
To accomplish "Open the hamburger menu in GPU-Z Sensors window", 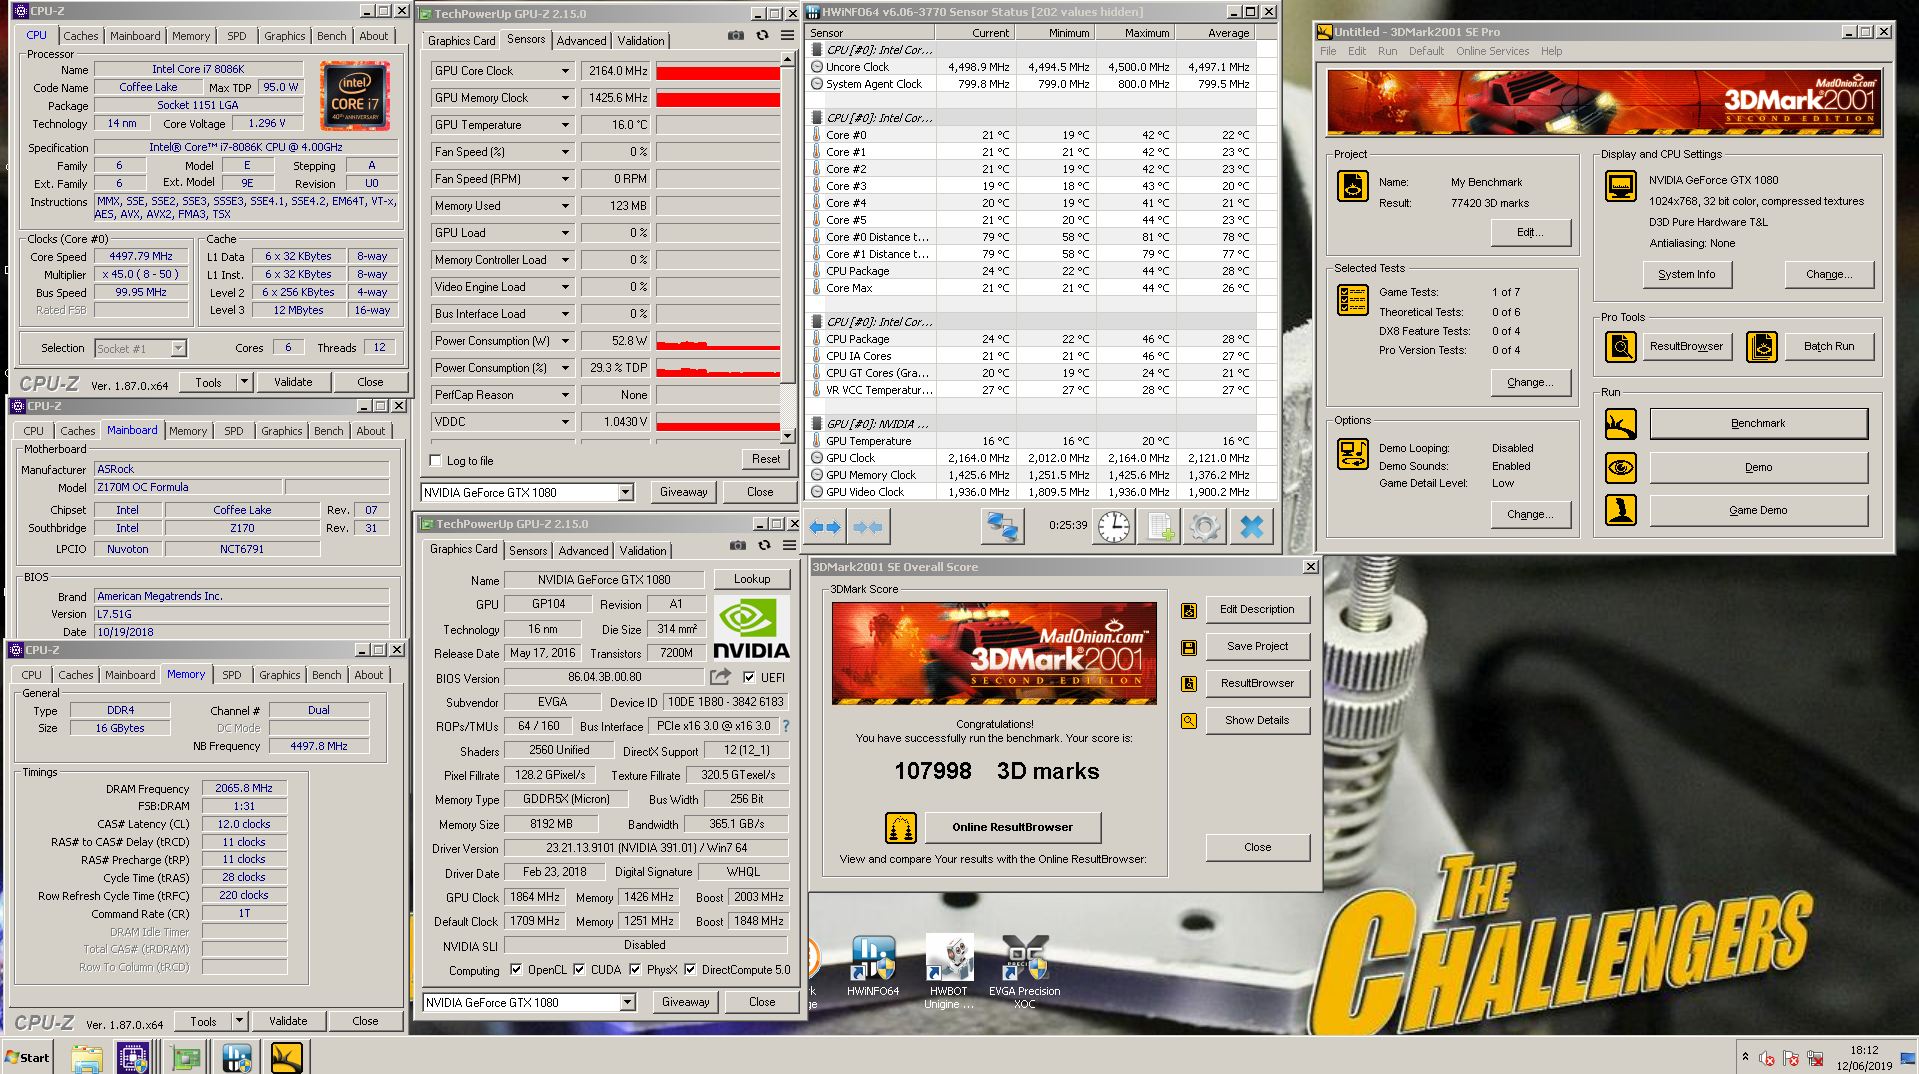I will (x=788, y=35).
